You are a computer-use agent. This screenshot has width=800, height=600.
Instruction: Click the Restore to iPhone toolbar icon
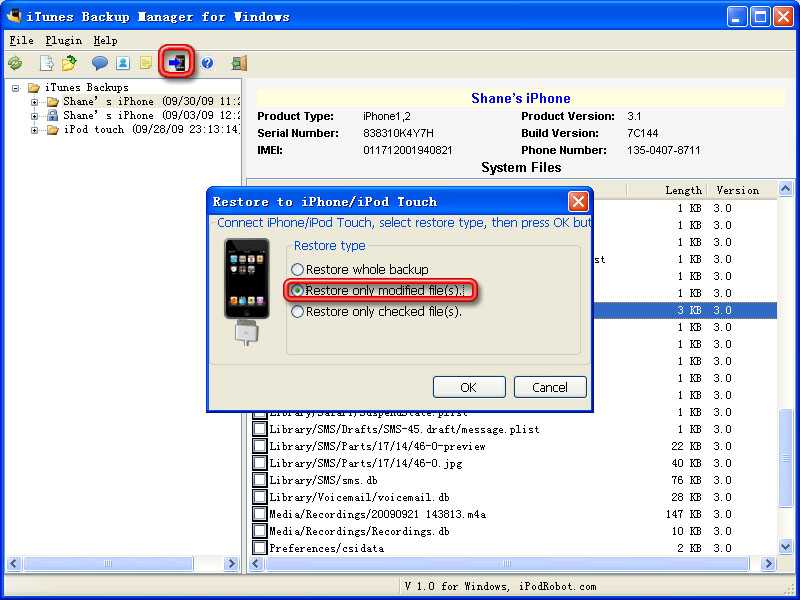[x=177, y=62]
